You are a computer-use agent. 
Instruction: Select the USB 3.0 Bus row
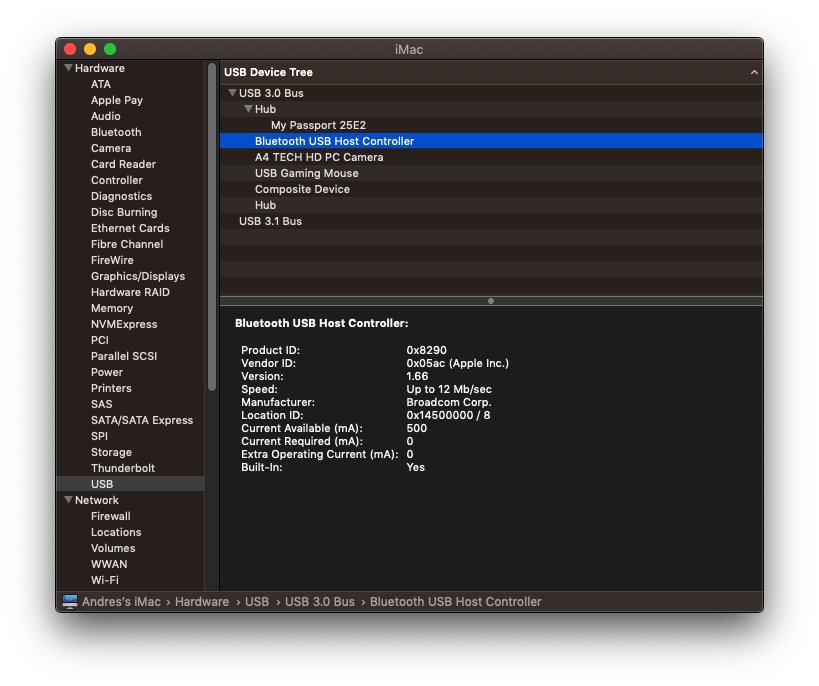pyautogui.click(x=491, y=93)
